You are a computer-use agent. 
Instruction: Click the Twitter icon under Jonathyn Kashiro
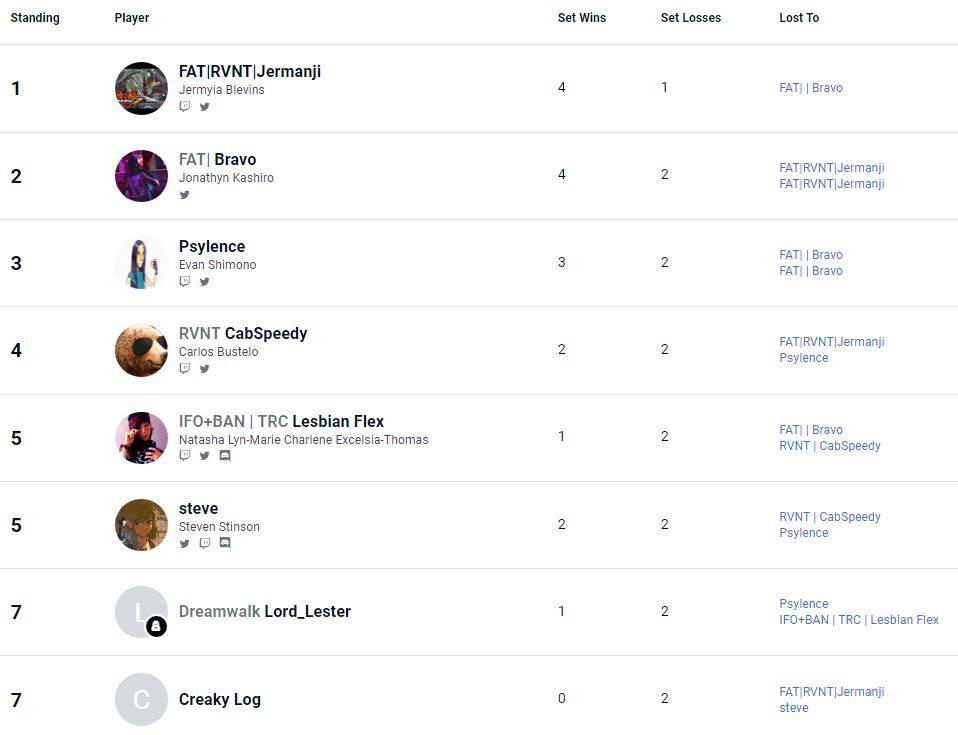click(185, 194)
